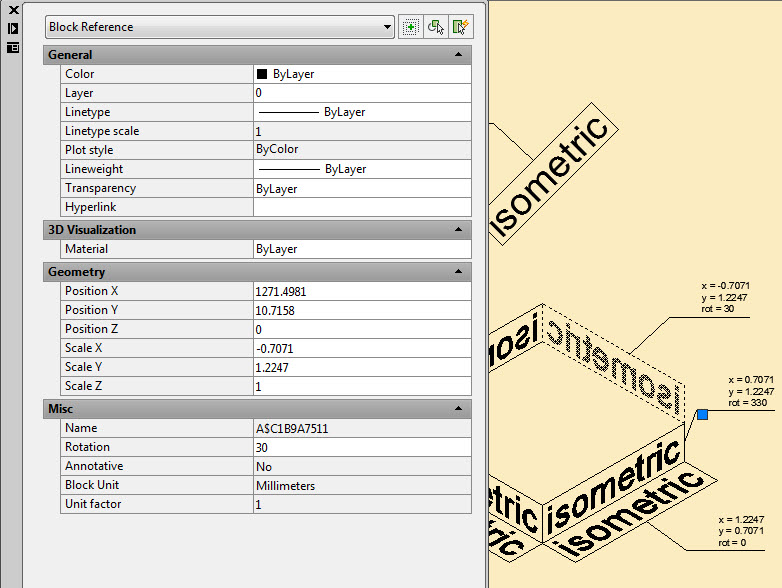The width and height of the screenshot is (782, 588).
Task: Toggle the auto-hide icon on the palette strip
Action: 13,28
